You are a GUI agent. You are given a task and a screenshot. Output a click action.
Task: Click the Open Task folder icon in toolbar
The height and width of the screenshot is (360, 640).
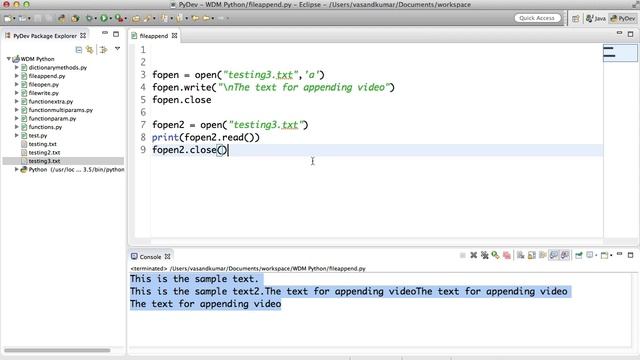click(x=136, y=18)
